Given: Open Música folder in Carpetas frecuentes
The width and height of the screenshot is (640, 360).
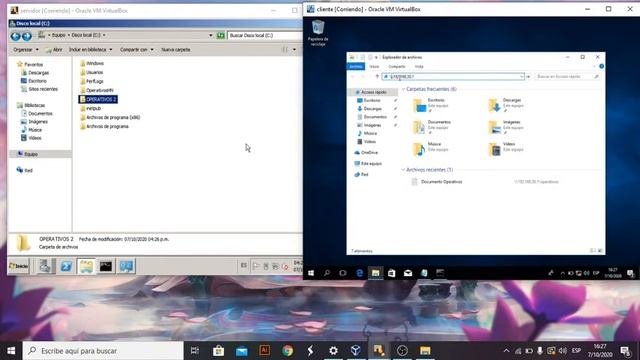Looking at the screenshot, I should [x=431, y=149].
